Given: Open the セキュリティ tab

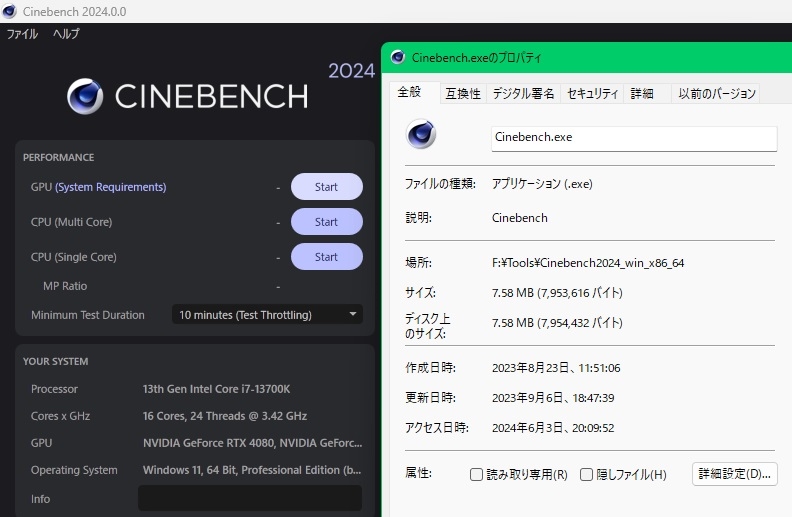Looking at the screenshot, I should click(592, 93).
